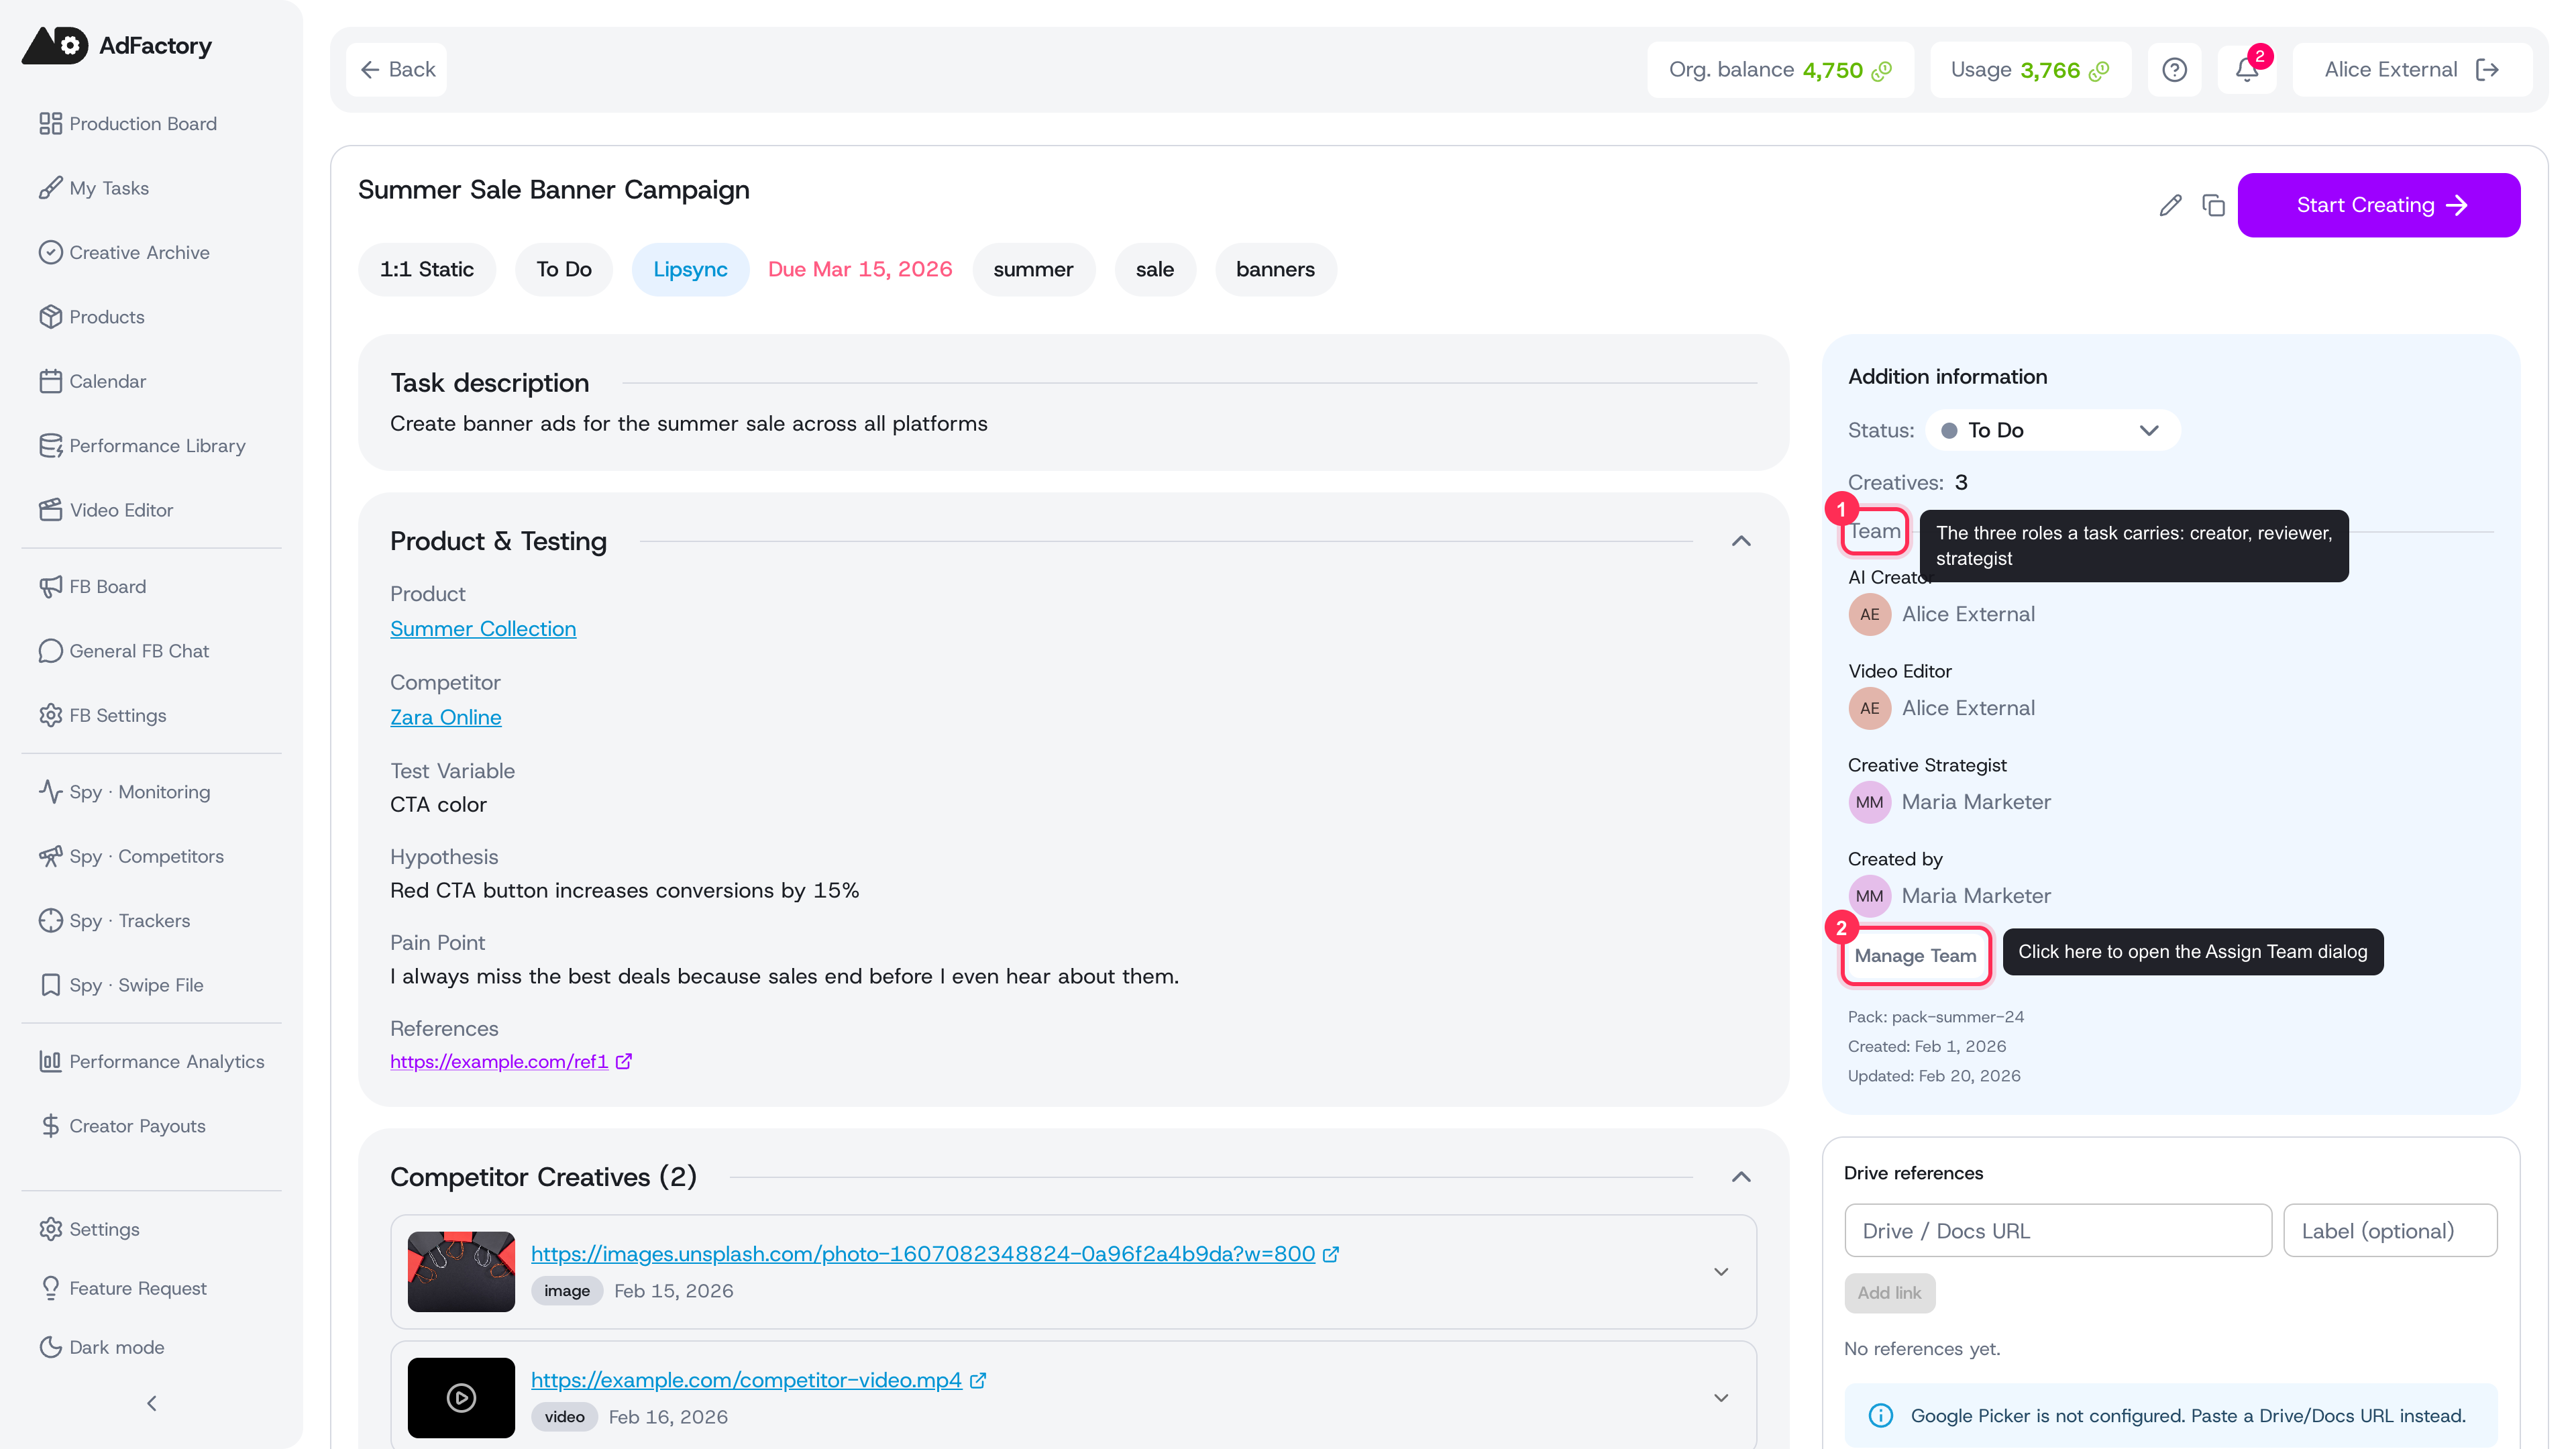Click the Manage Team button

pyautogui.click(x=1915, y=955)
